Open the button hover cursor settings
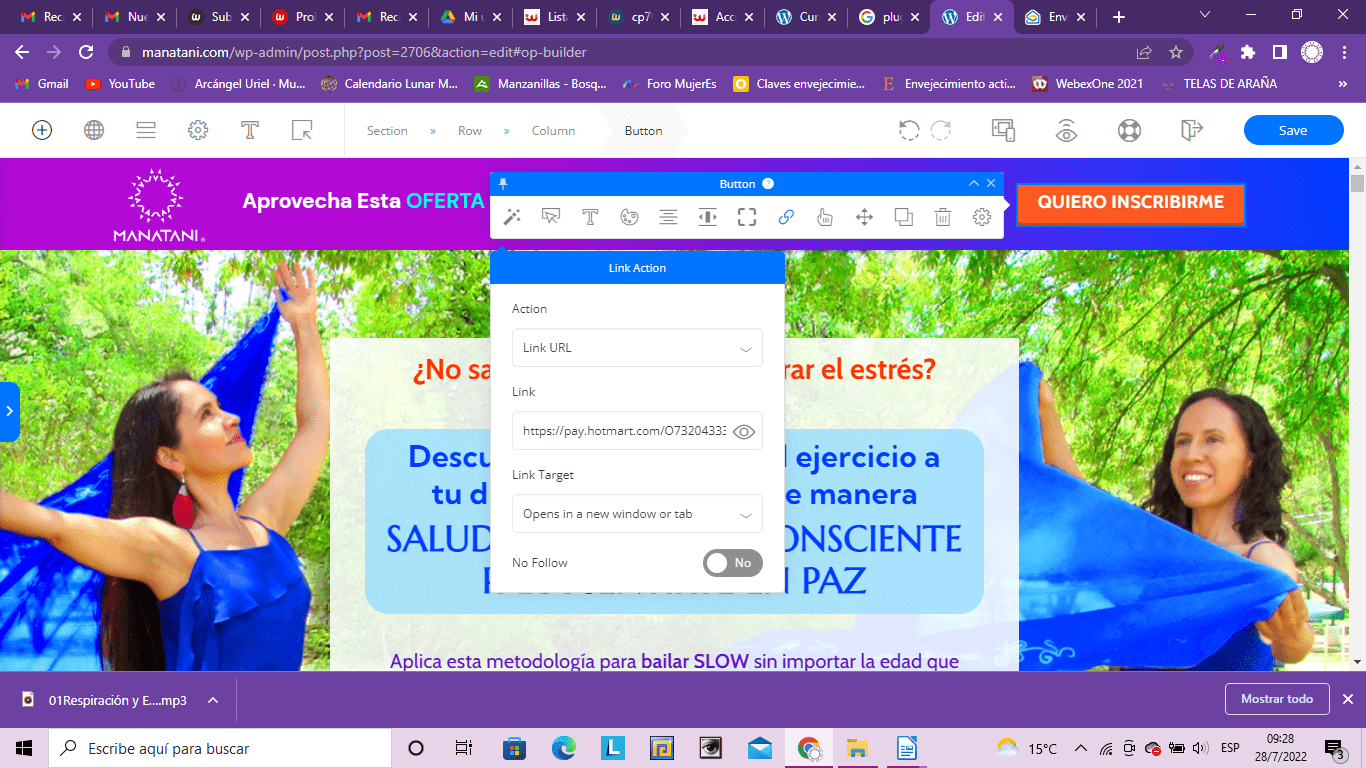 click(551, 217)
